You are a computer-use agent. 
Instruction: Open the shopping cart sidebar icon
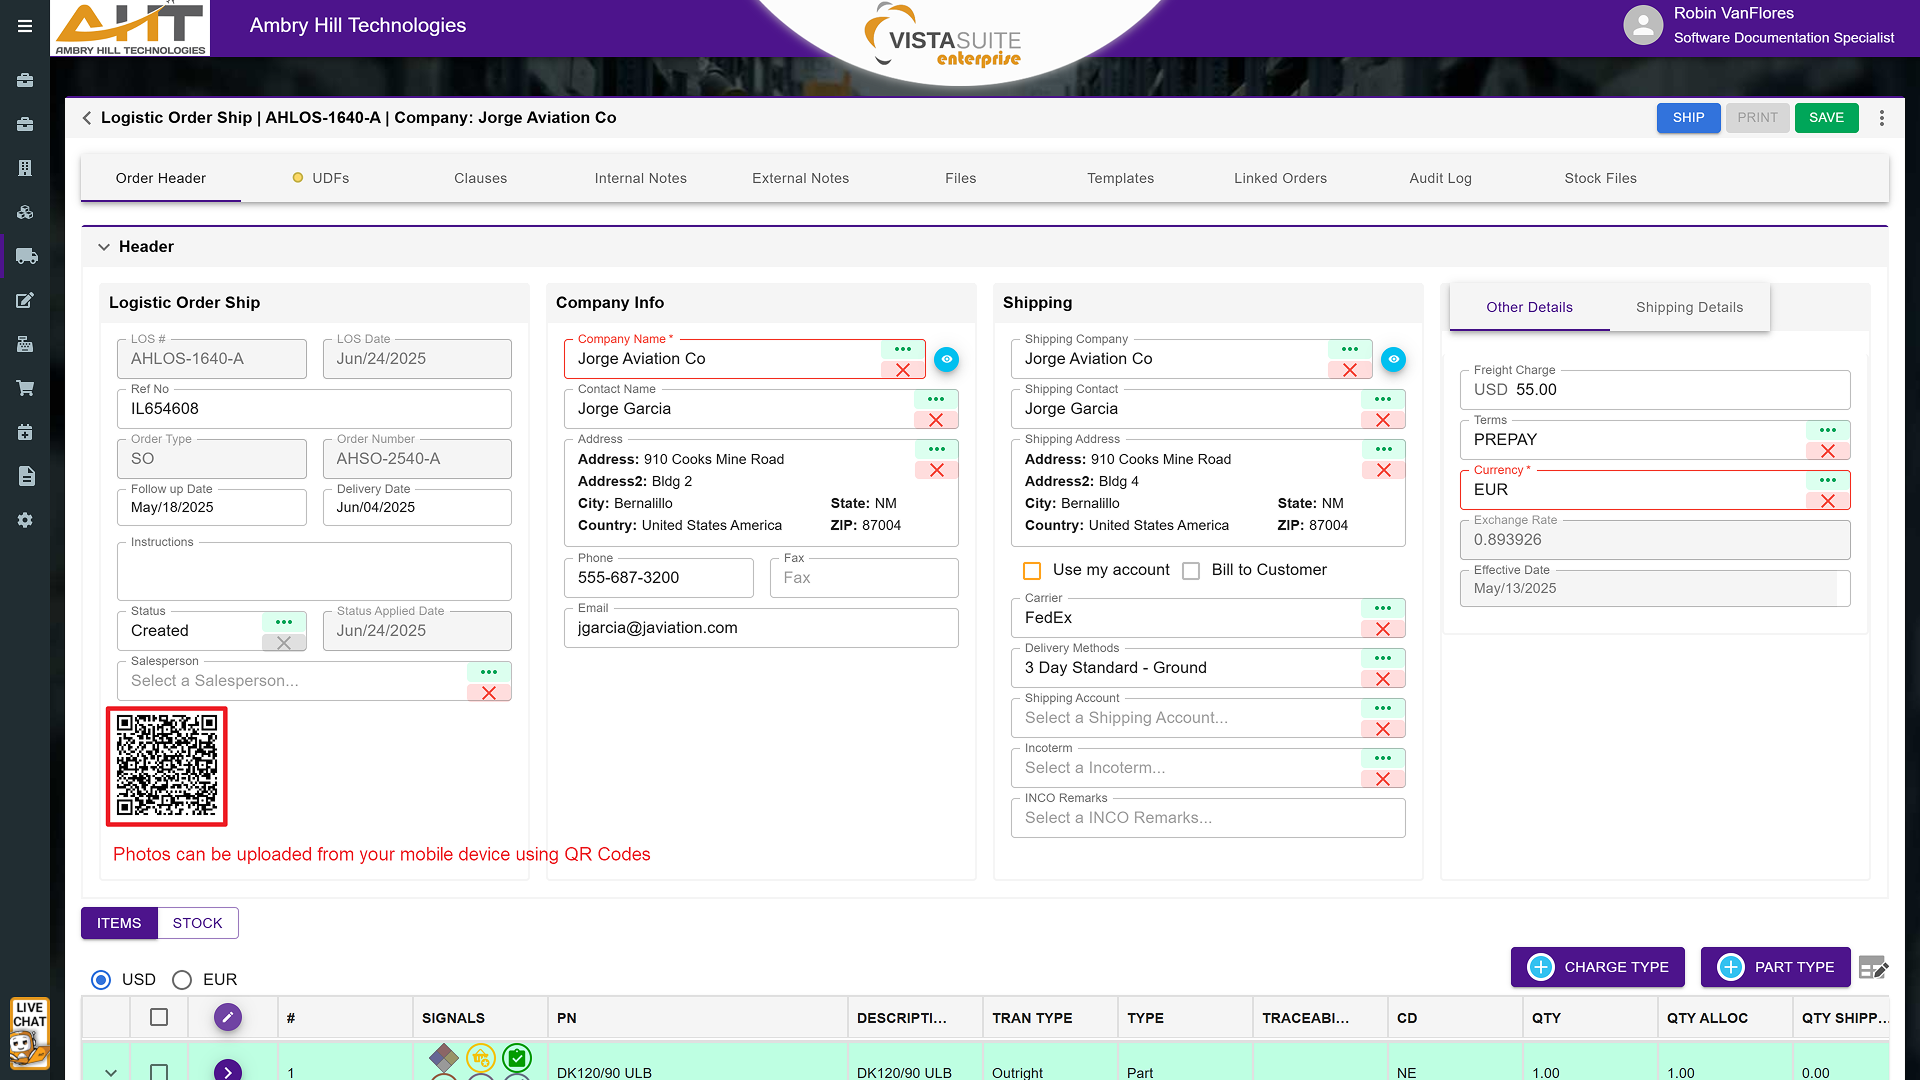coord(26,388)
